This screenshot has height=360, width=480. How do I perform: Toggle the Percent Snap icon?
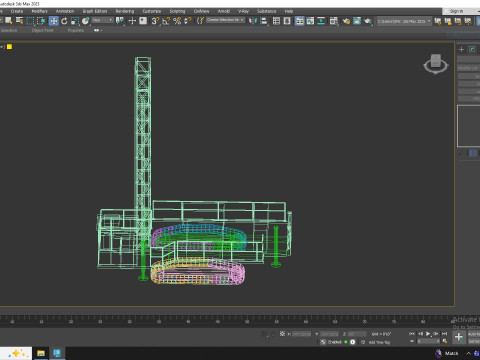[x=177, y=21]
